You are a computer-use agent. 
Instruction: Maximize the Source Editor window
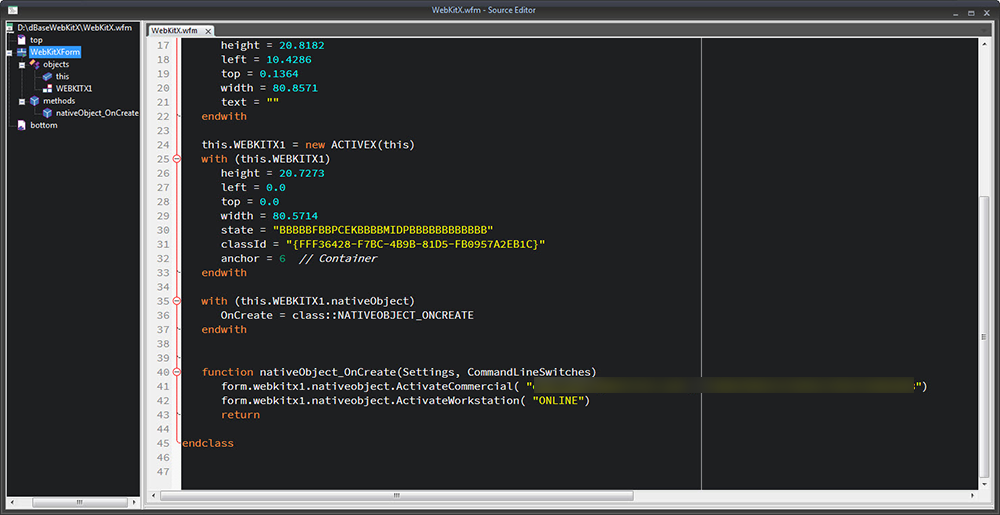coord(971,12)
